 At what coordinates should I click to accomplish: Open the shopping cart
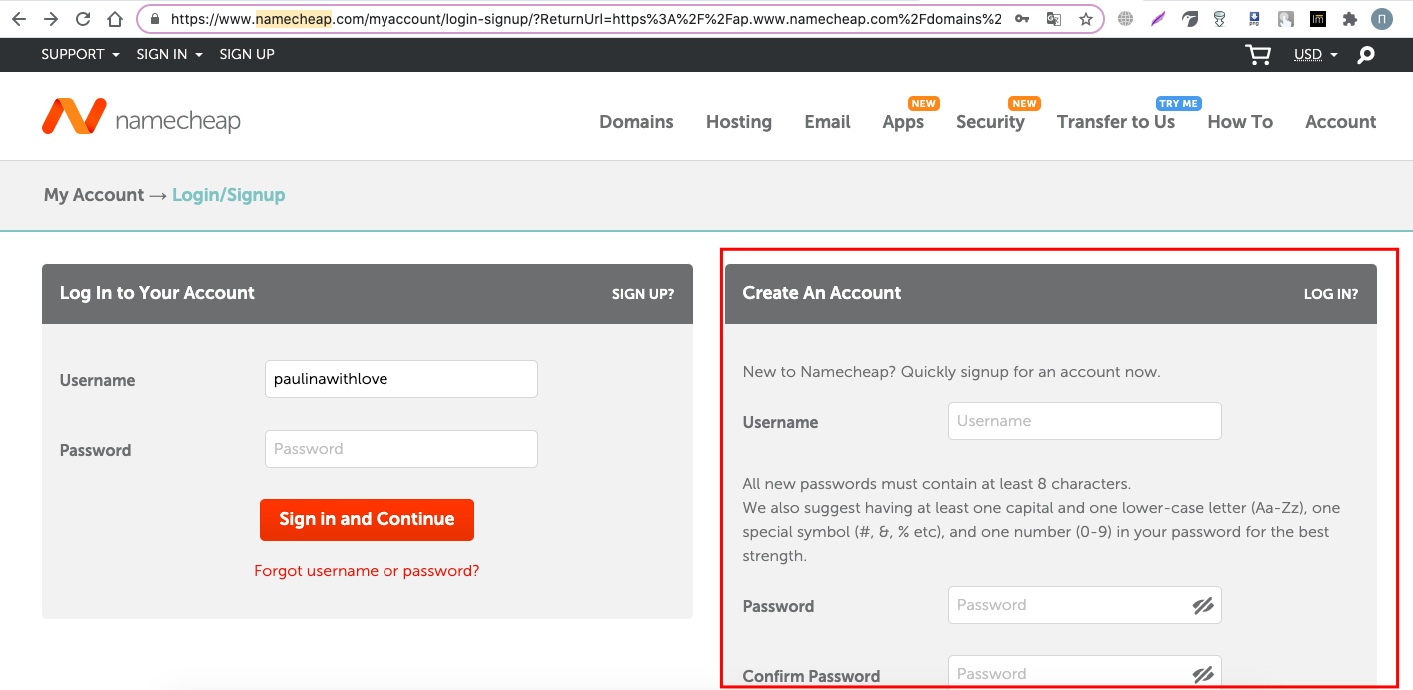pos(1258,55)
